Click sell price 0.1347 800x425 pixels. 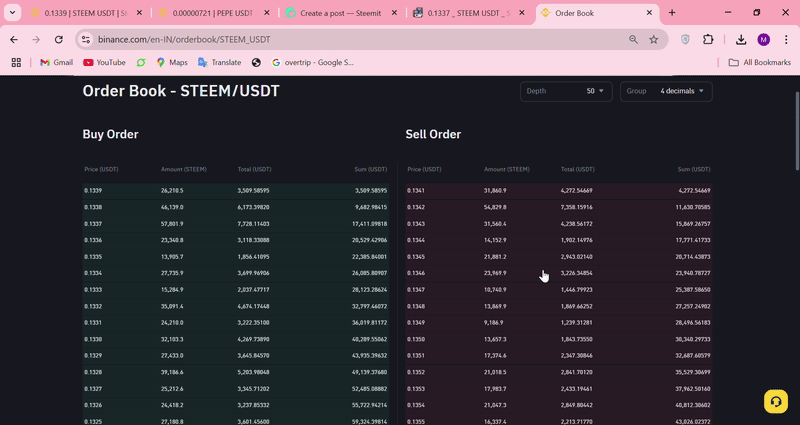pos(416,290)
